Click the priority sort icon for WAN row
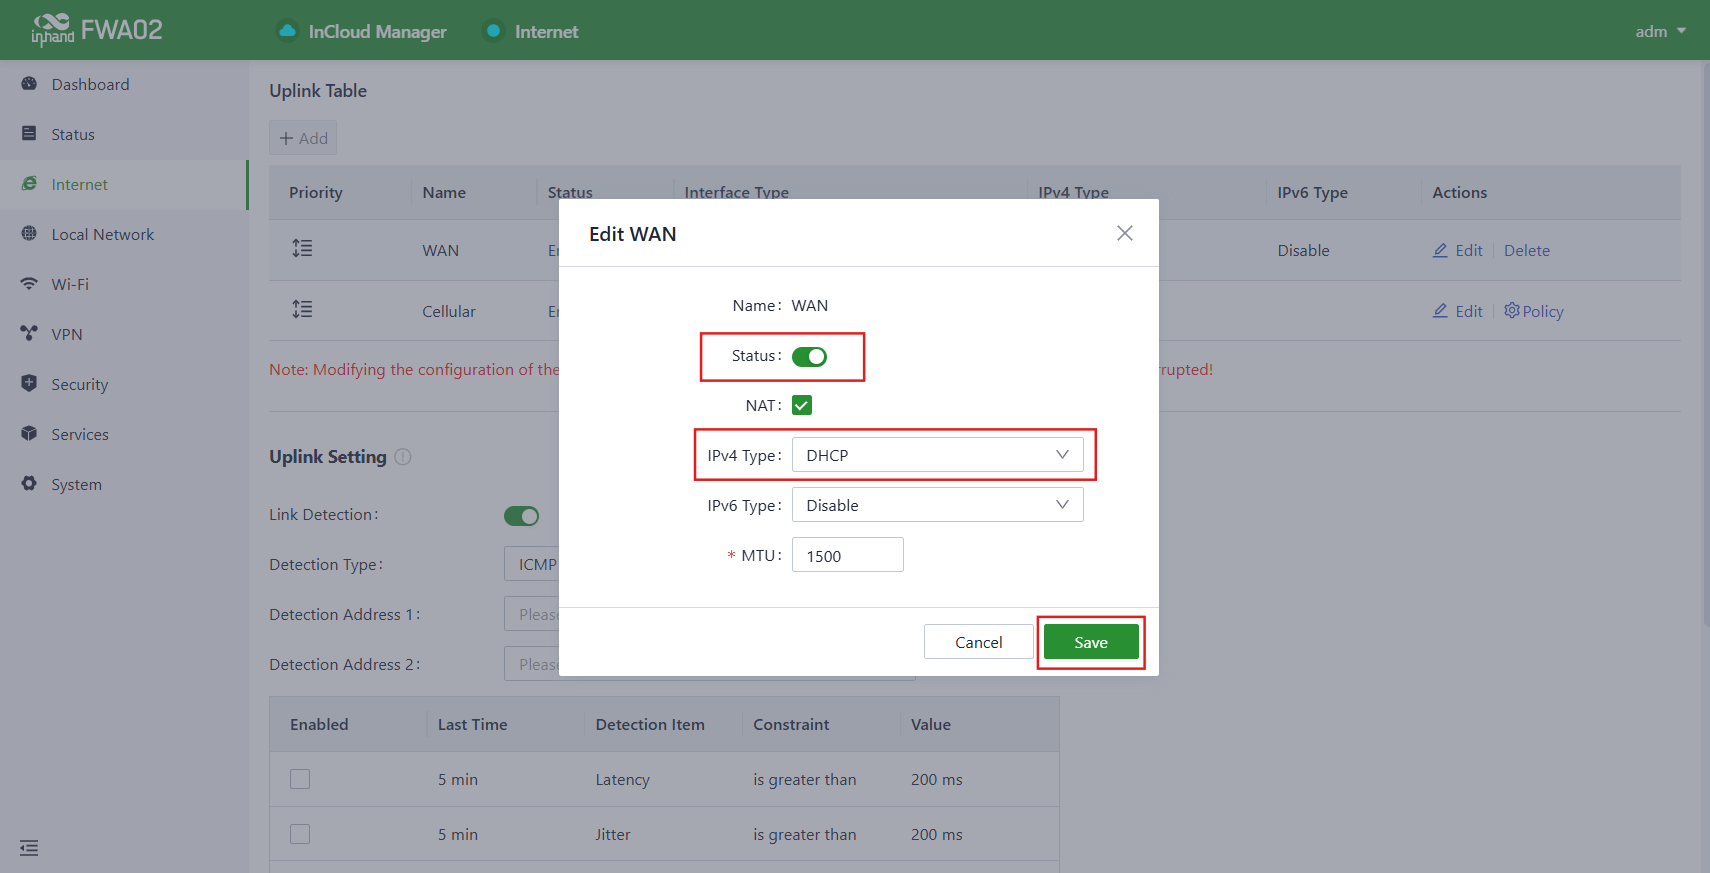The image size is (1710, 873). [x=302, y=248]
